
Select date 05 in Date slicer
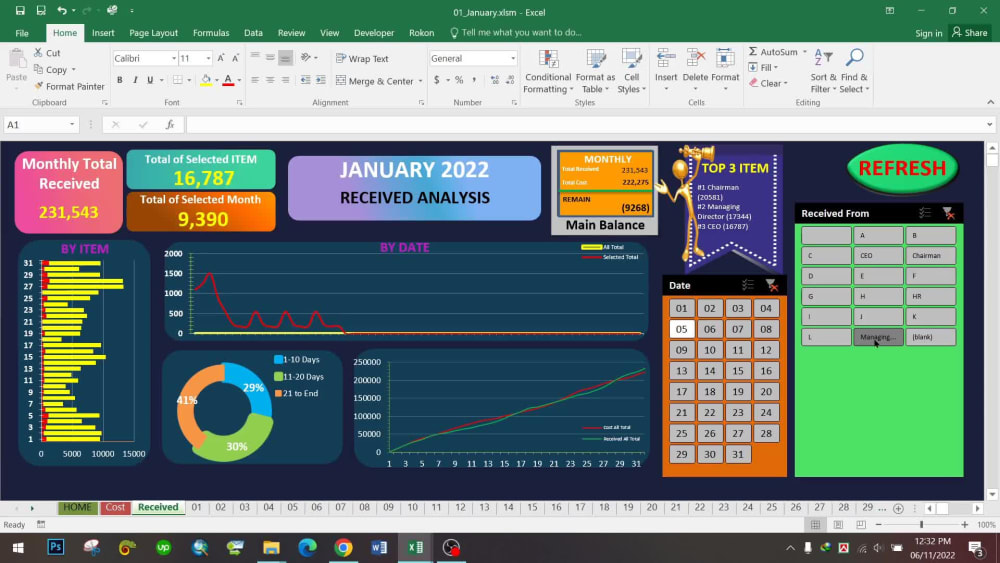(681, 329)
